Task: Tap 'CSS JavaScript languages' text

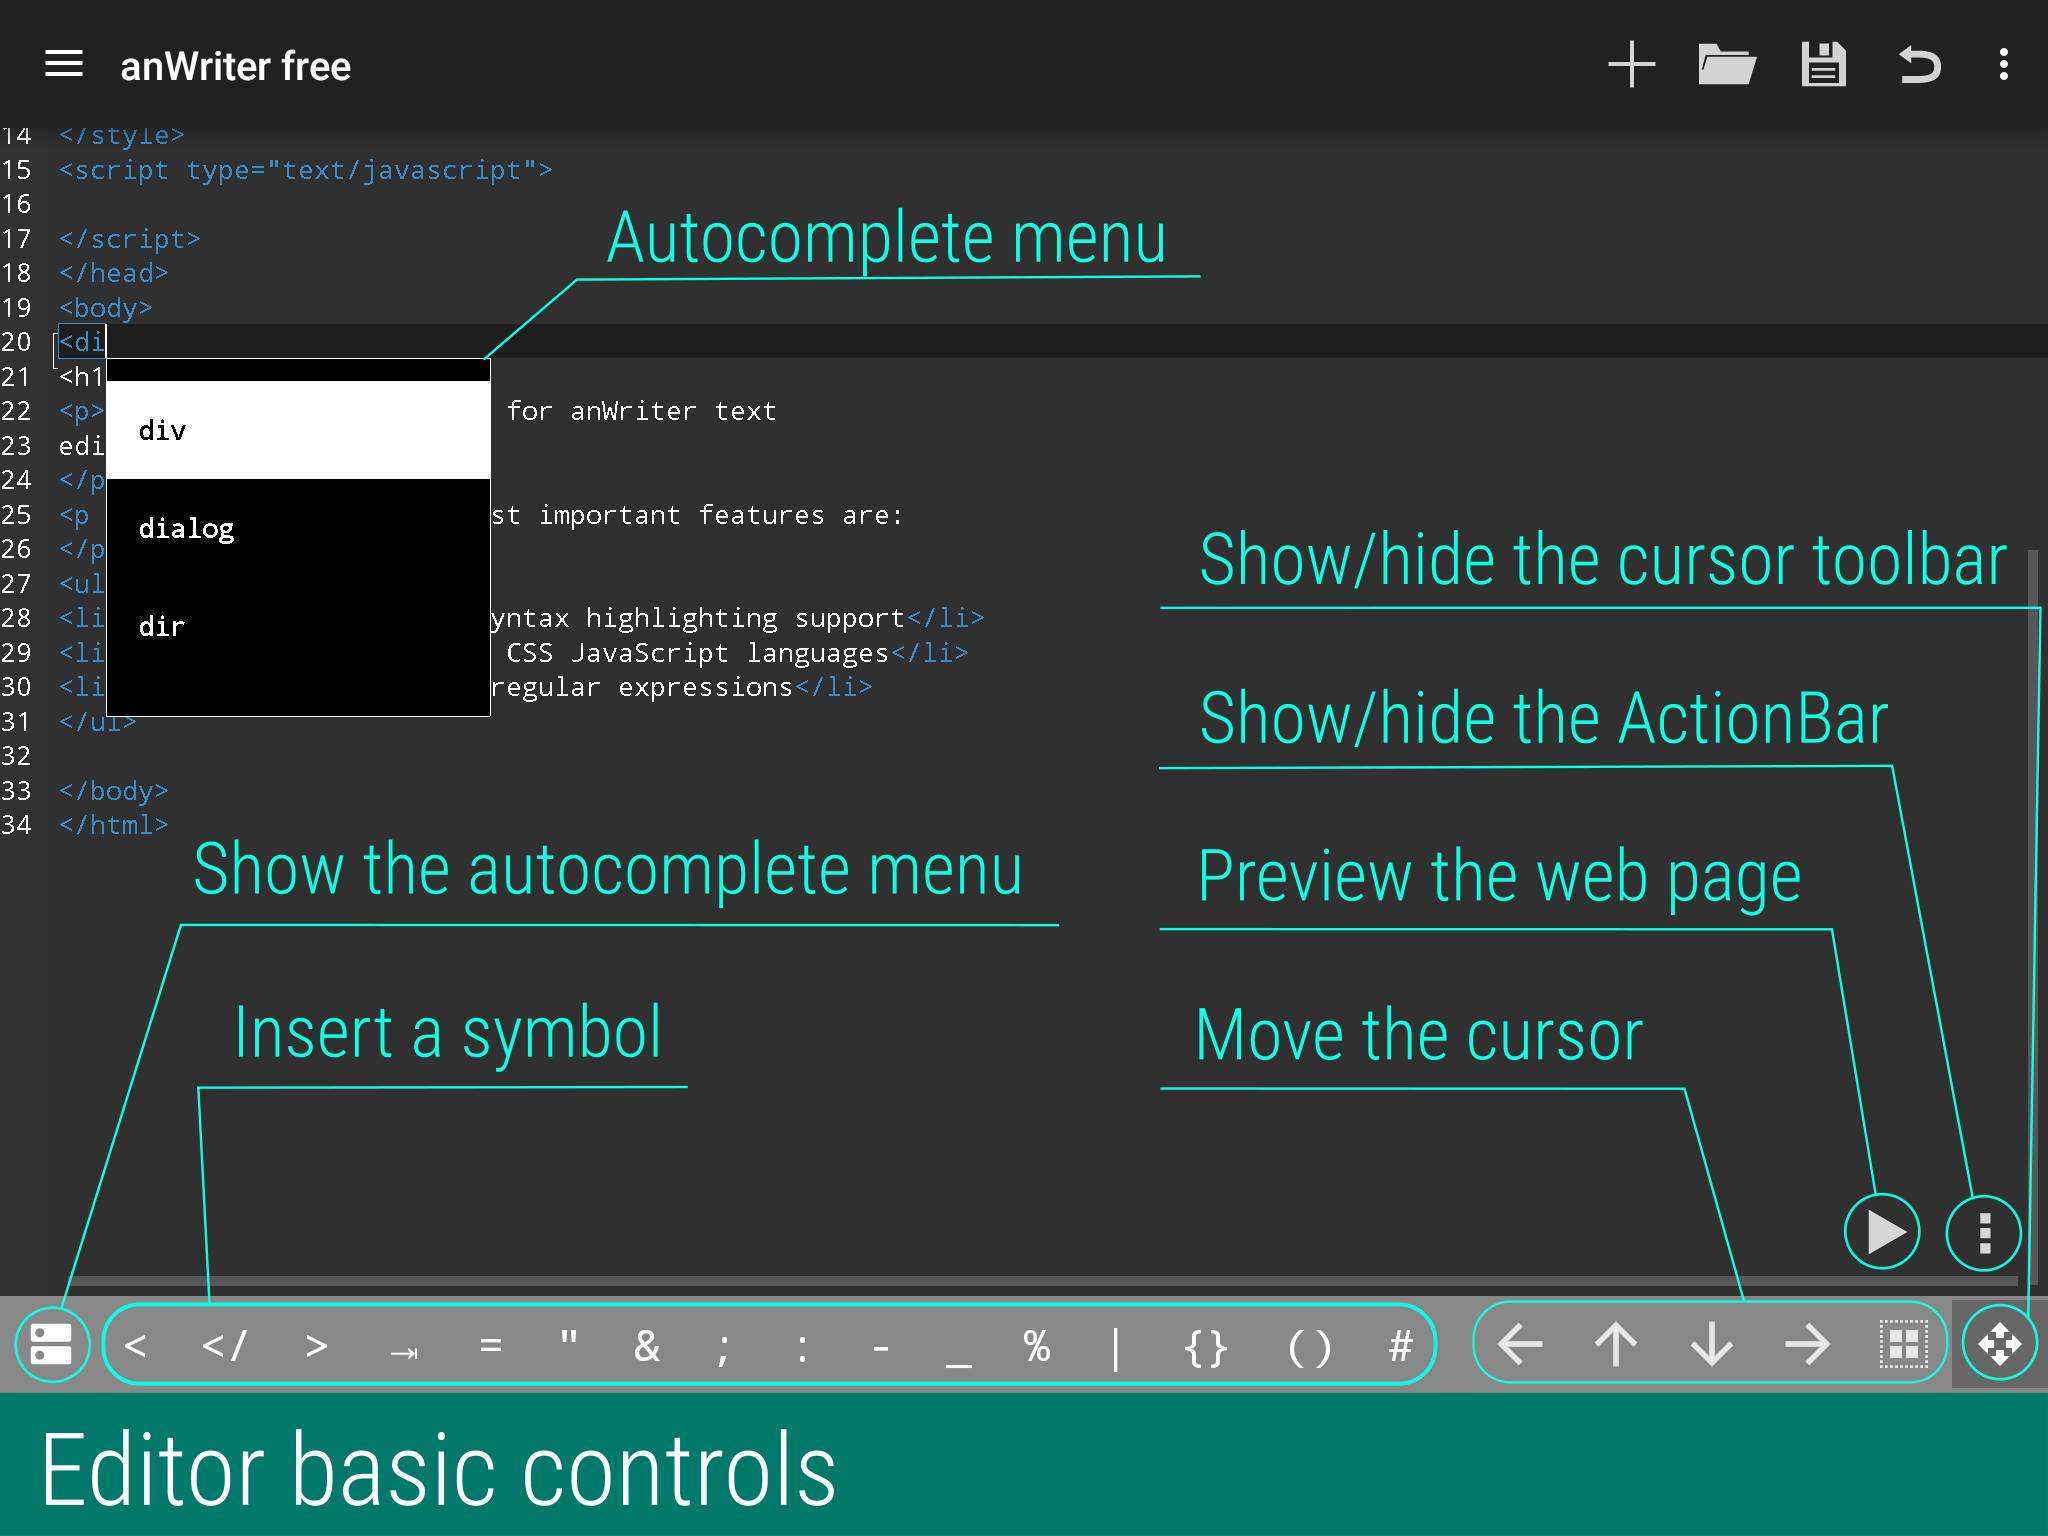Action: coord(697,653)
